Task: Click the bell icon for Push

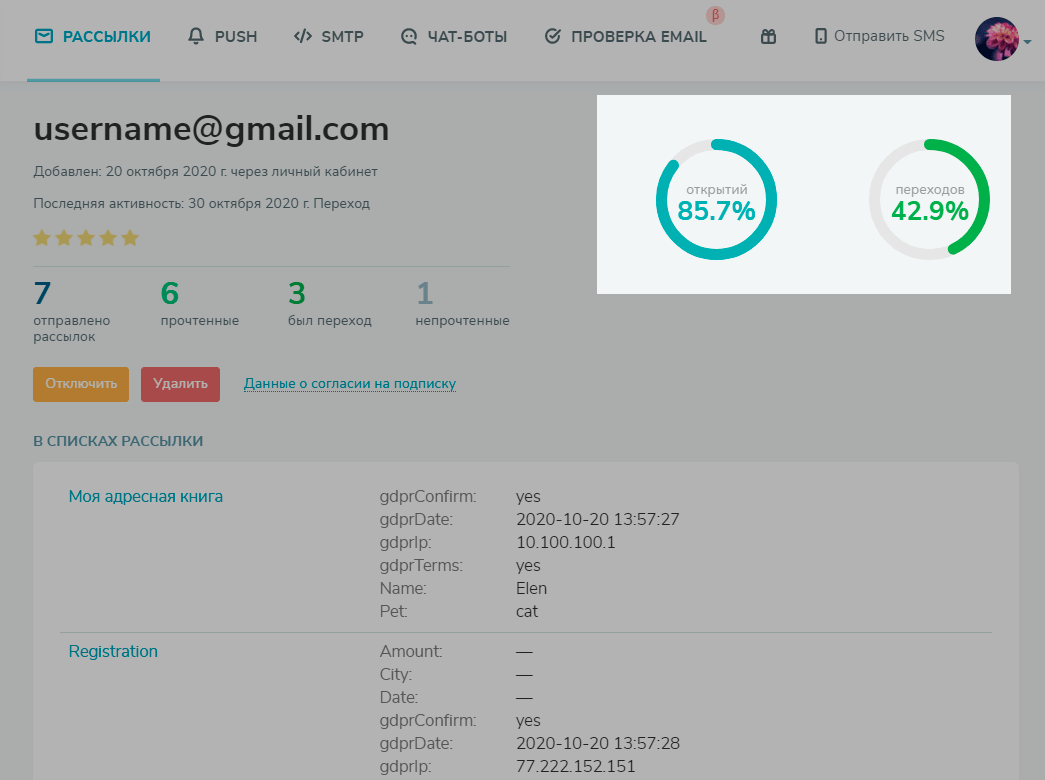Action: [196, 37]
